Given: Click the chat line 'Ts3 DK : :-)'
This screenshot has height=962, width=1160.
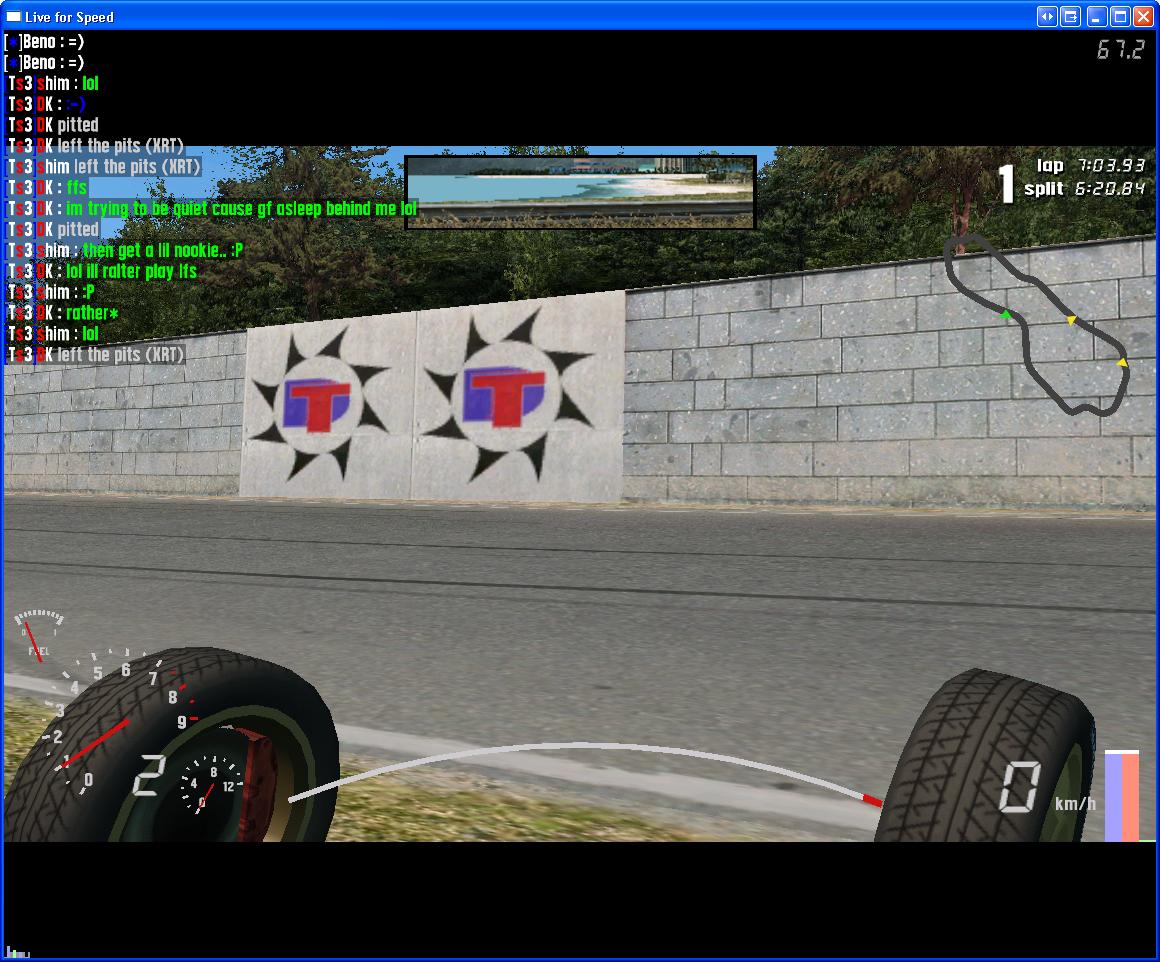Looking at the screenshot, I should click(x=47, y=104).
